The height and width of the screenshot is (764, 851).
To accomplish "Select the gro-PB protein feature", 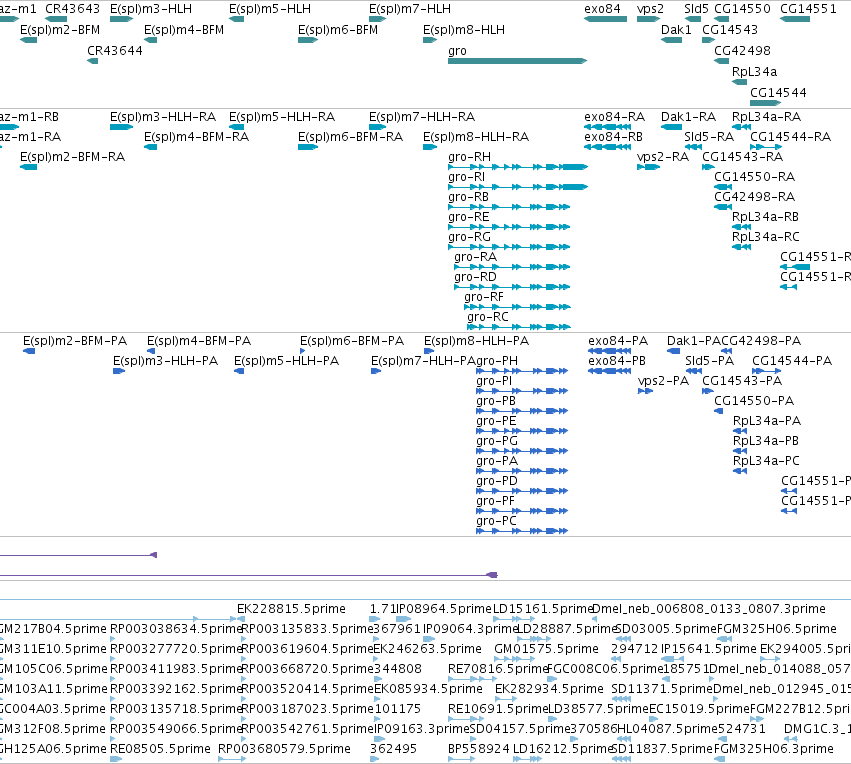I will point(522,411).
